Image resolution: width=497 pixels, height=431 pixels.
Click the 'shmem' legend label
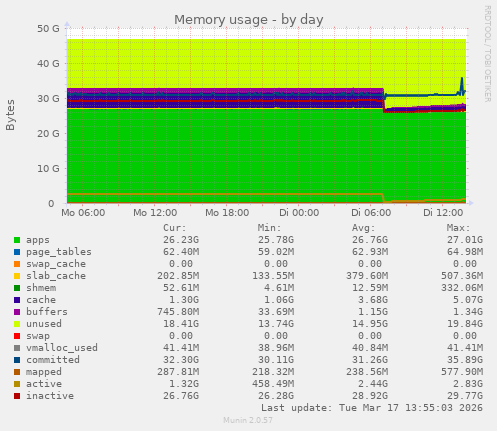coord(41,288)
